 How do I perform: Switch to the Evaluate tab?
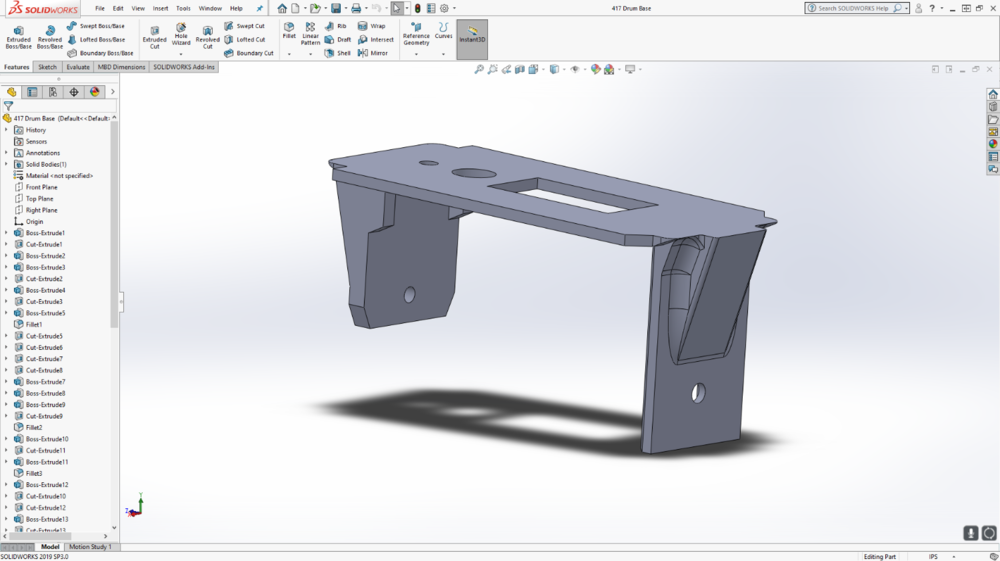tap(78, 67)
